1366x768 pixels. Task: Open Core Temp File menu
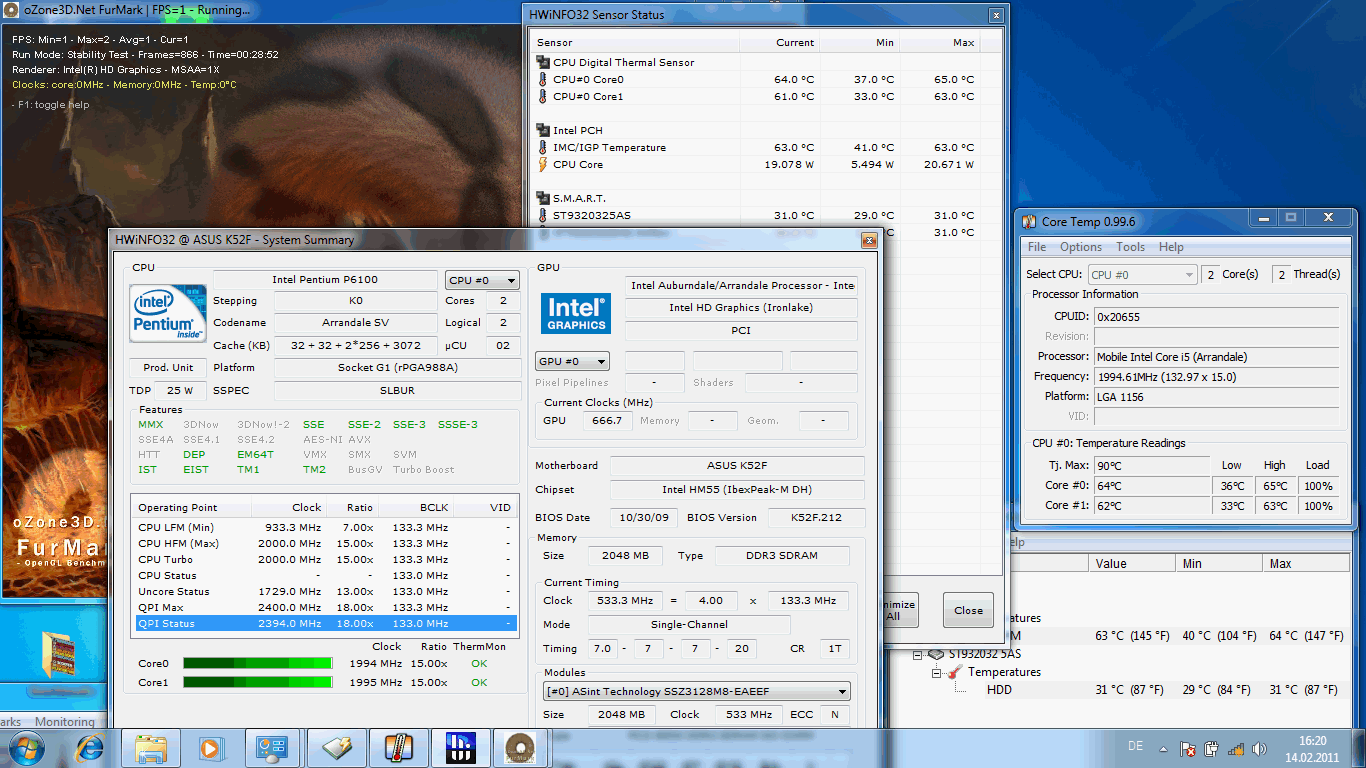[1037, 247]
